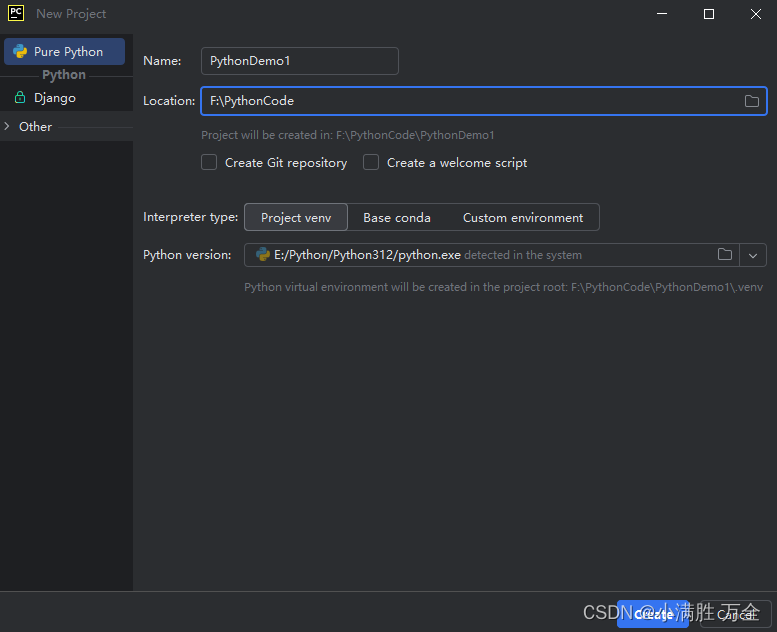777x632 pixels.
Task: Maximize the New Project window
Action: click(709, 14)
